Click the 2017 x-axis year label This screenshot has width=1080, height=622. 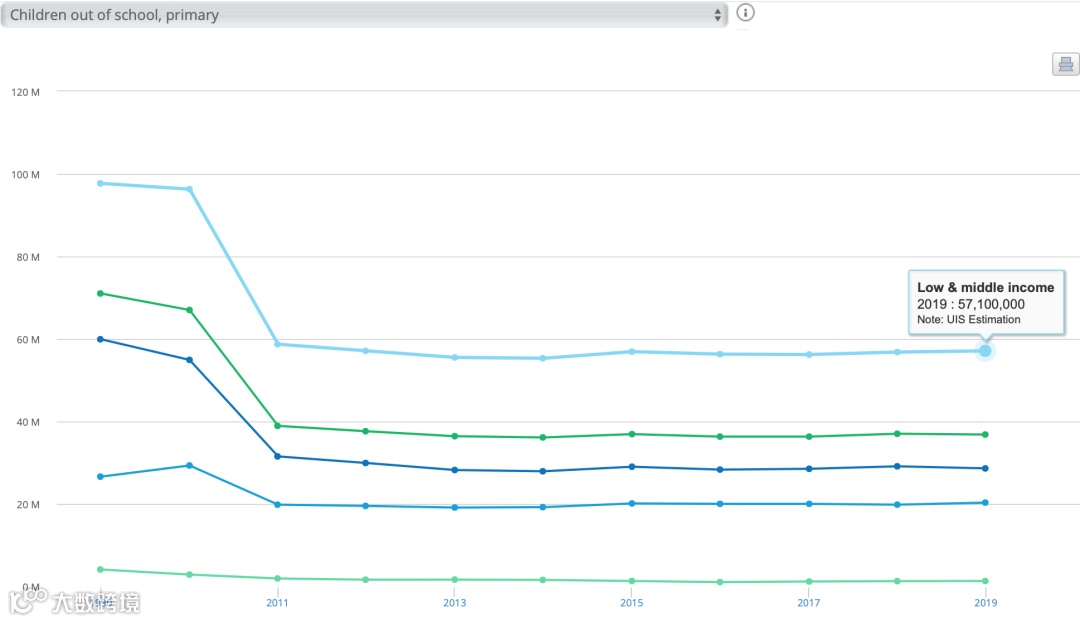coord(809,603)
